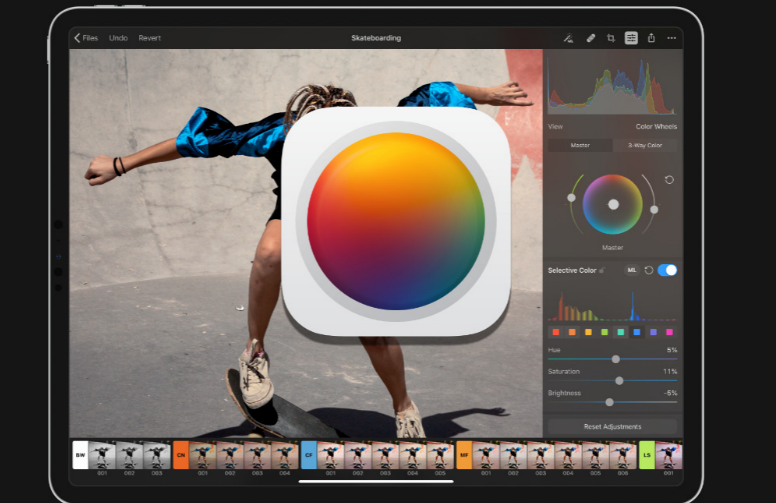
Task: Select the red selective color swatch
Action: coord(556,332)
